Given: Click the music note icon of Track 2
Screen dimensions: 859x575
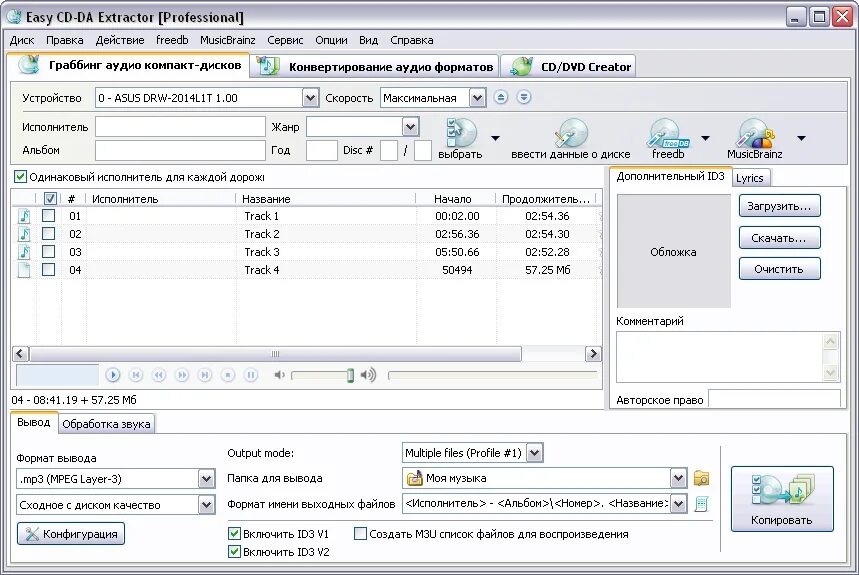Looking at the screenshot, I should point(24,234).
